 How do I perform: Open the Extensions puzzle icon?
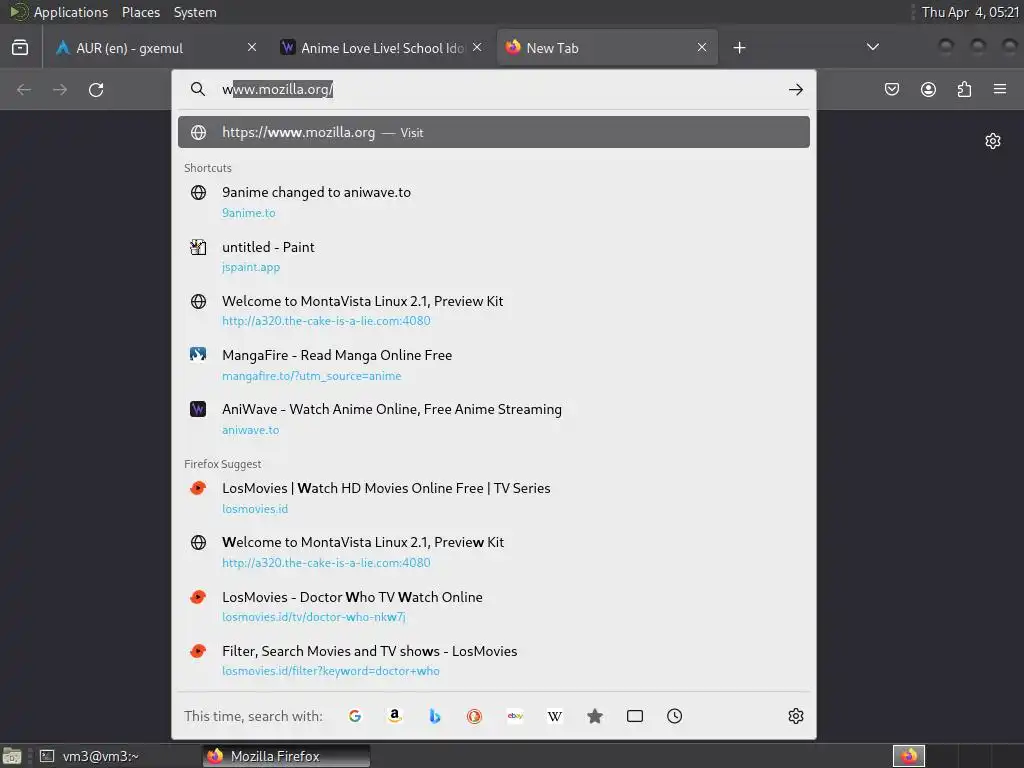pyautogui.click(x=964, y=89)
